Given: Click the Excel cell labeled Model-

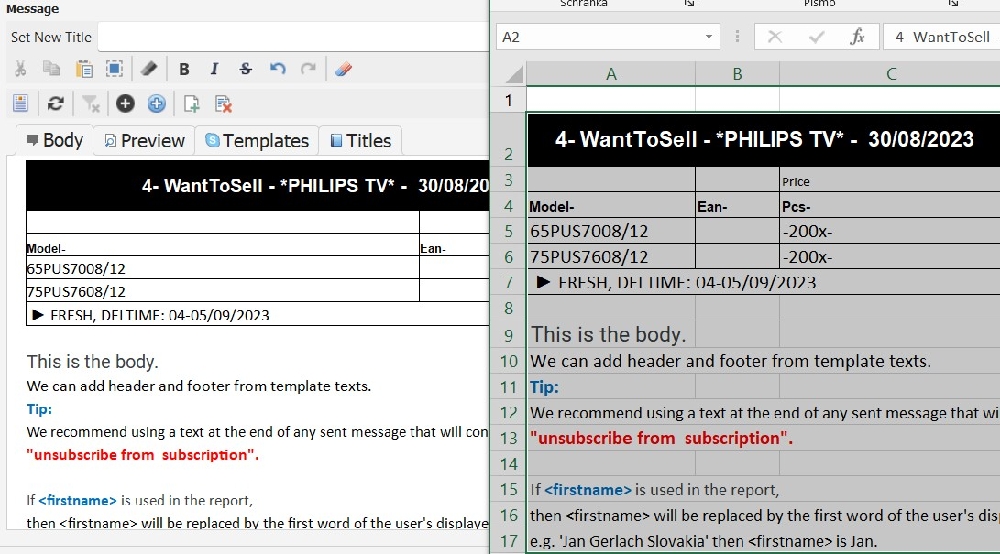Looking at the screenshot, I should click(x=611, y=205).
